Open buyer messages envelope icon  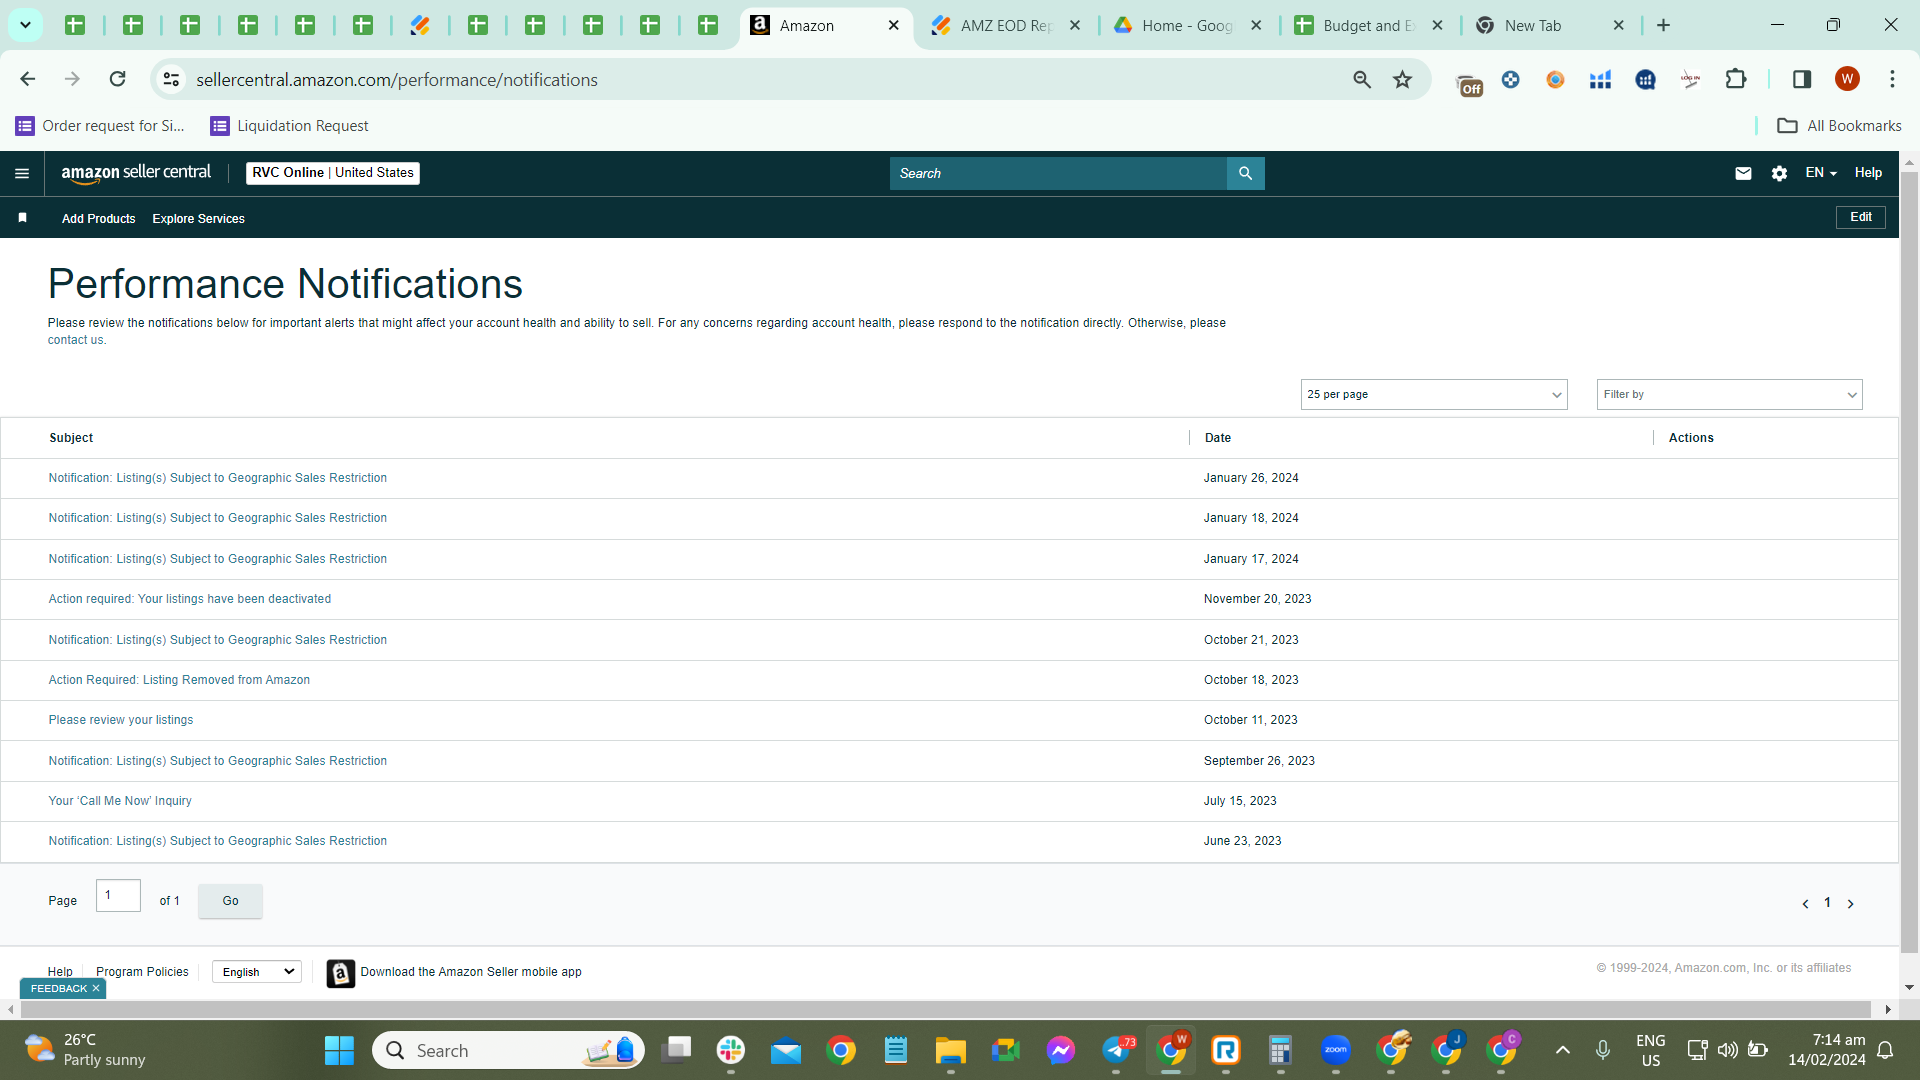tap(1743, 173)
